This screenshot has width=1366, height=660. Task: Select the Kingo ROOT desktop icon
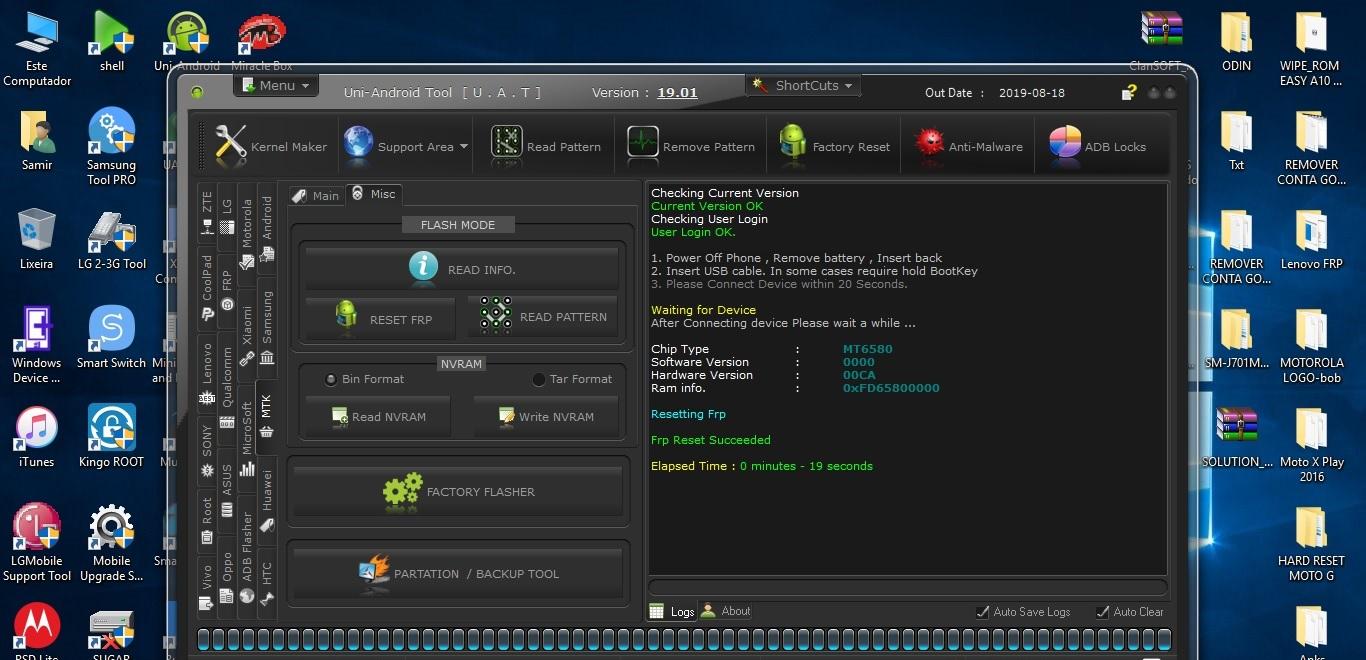(112, 436)
